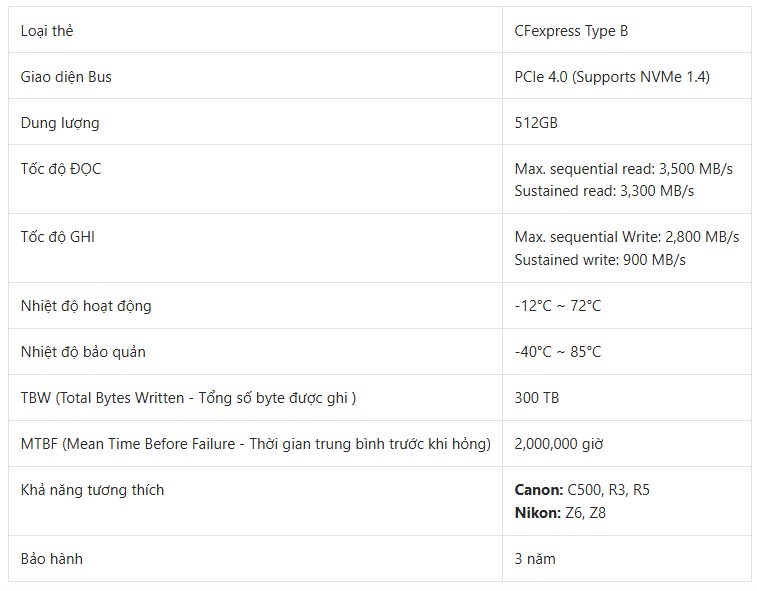The height and width of the screenshot is (591, 757).
Task: Select the '512GB' capacity value
Action: [536, 123]
